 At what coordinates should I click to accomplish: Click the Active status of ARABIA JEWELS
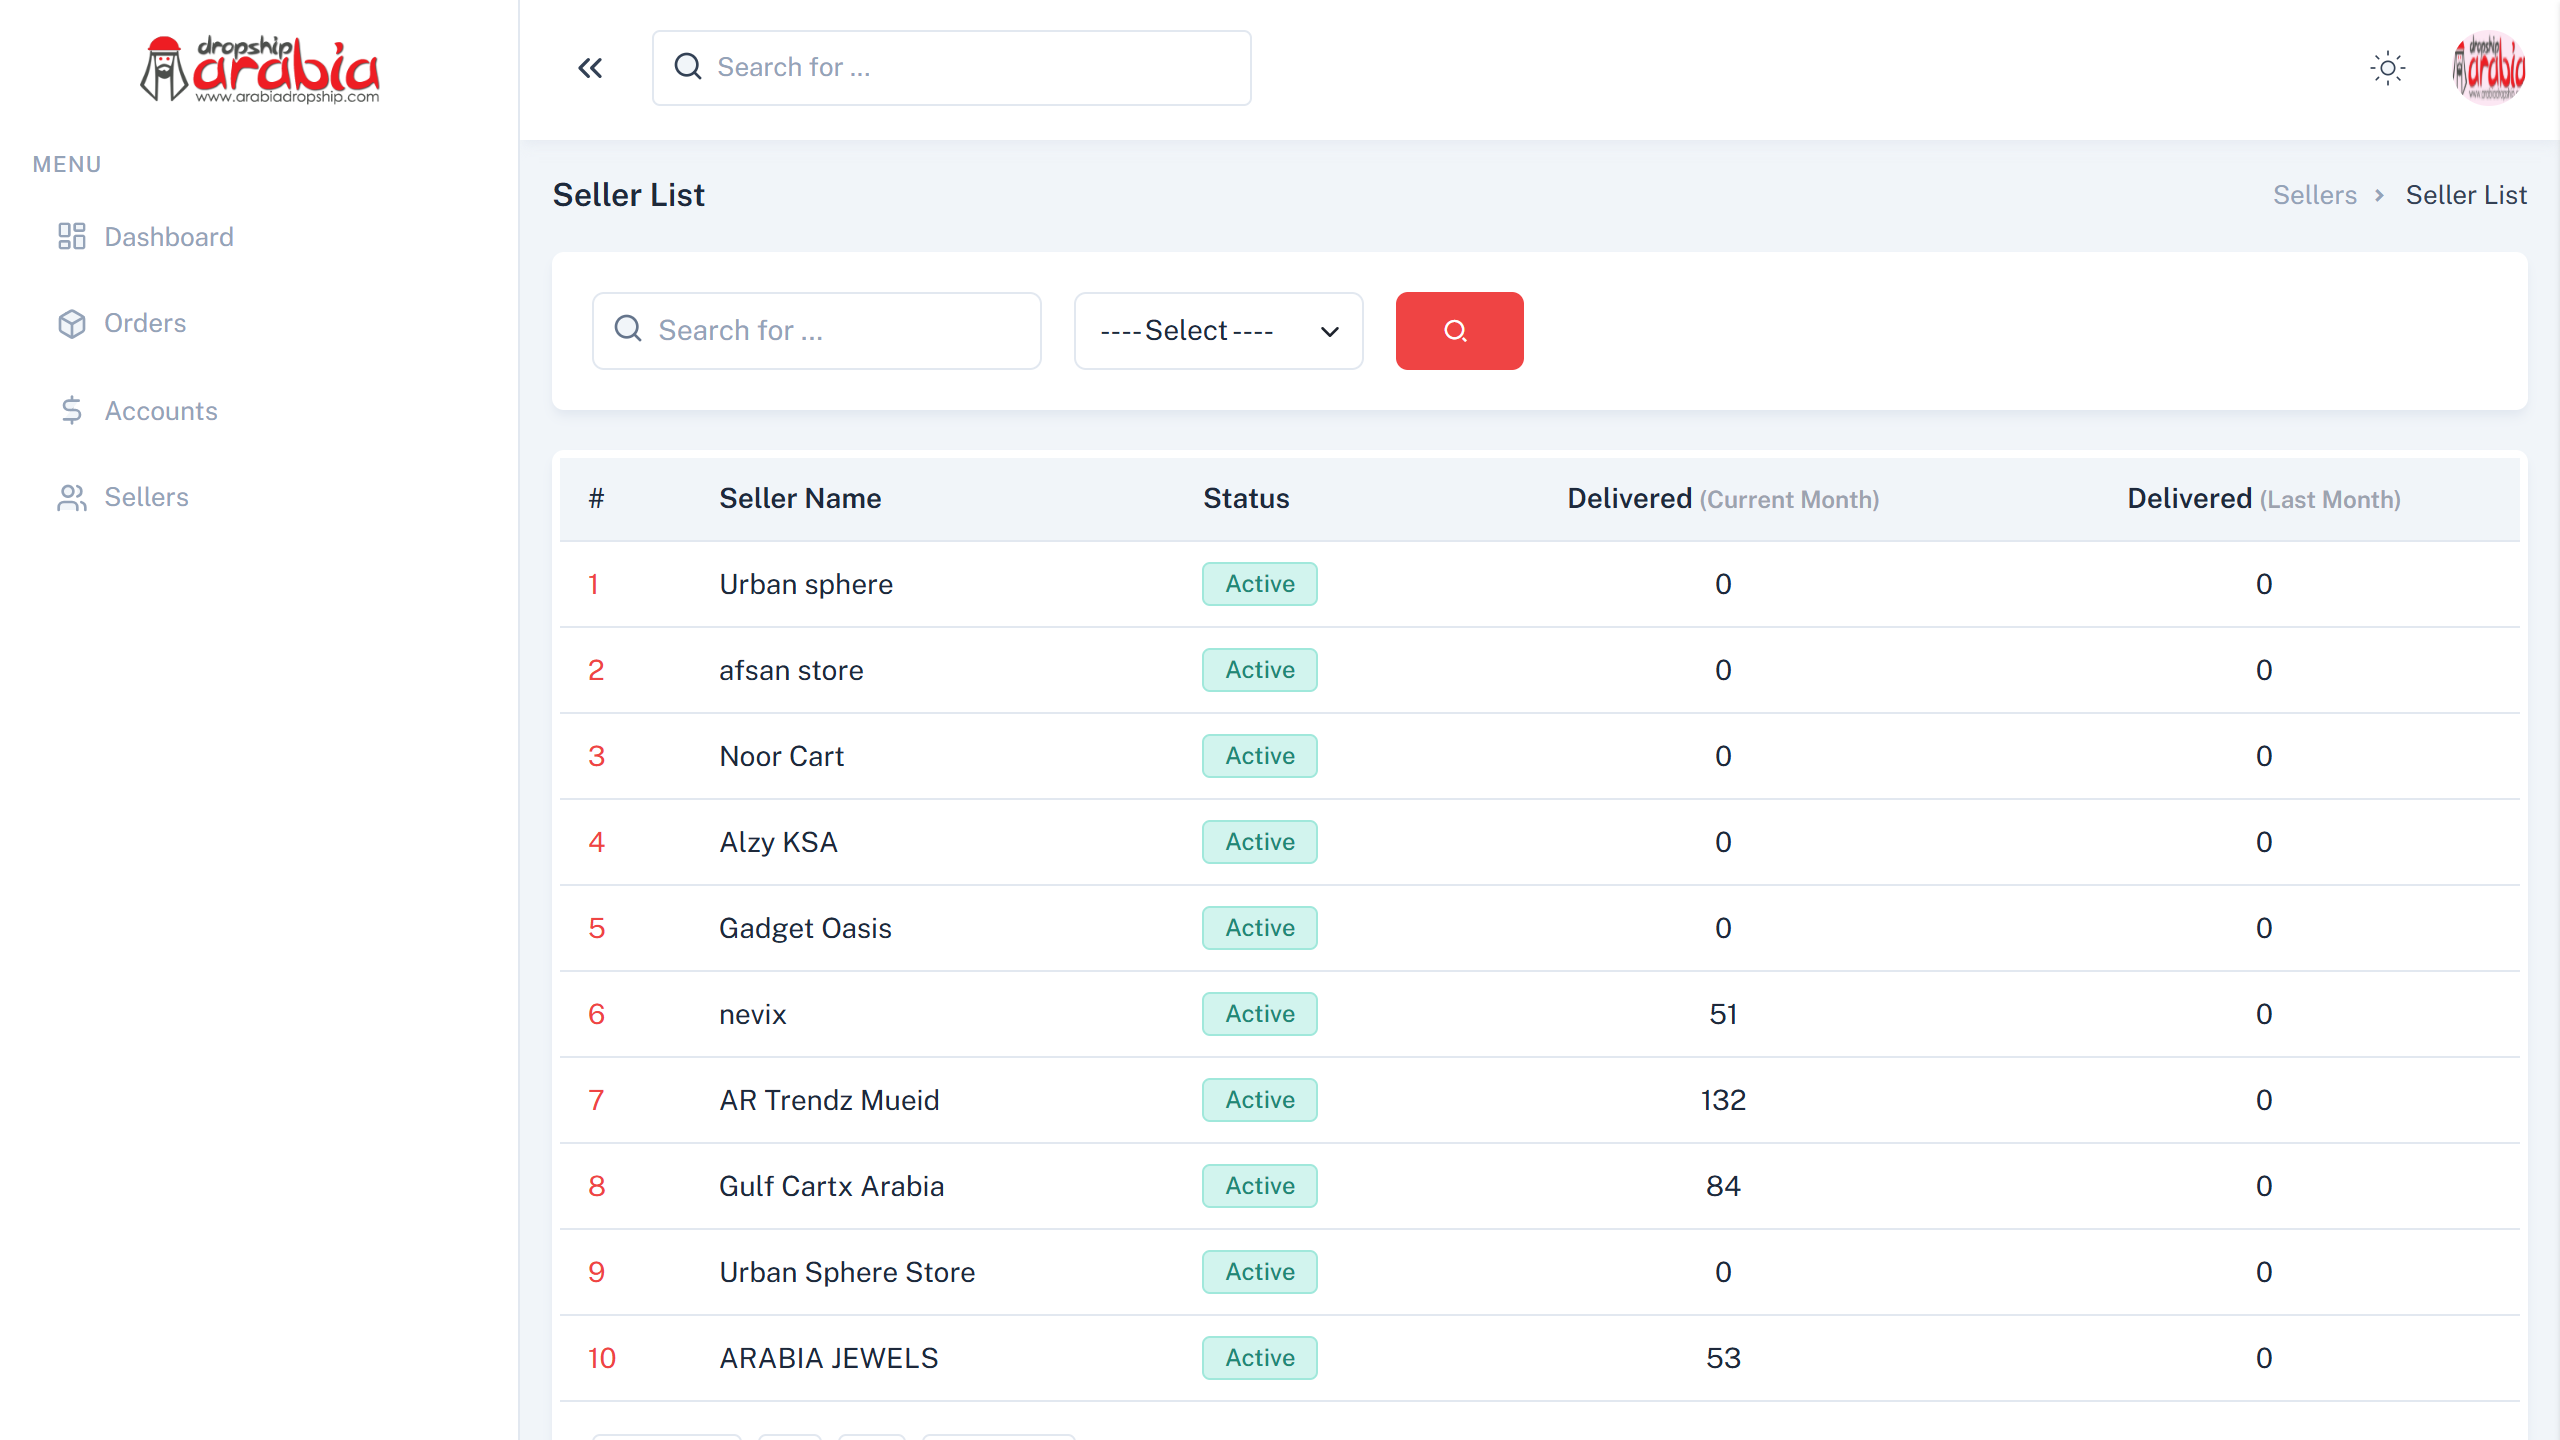tap(1259, 1358)
